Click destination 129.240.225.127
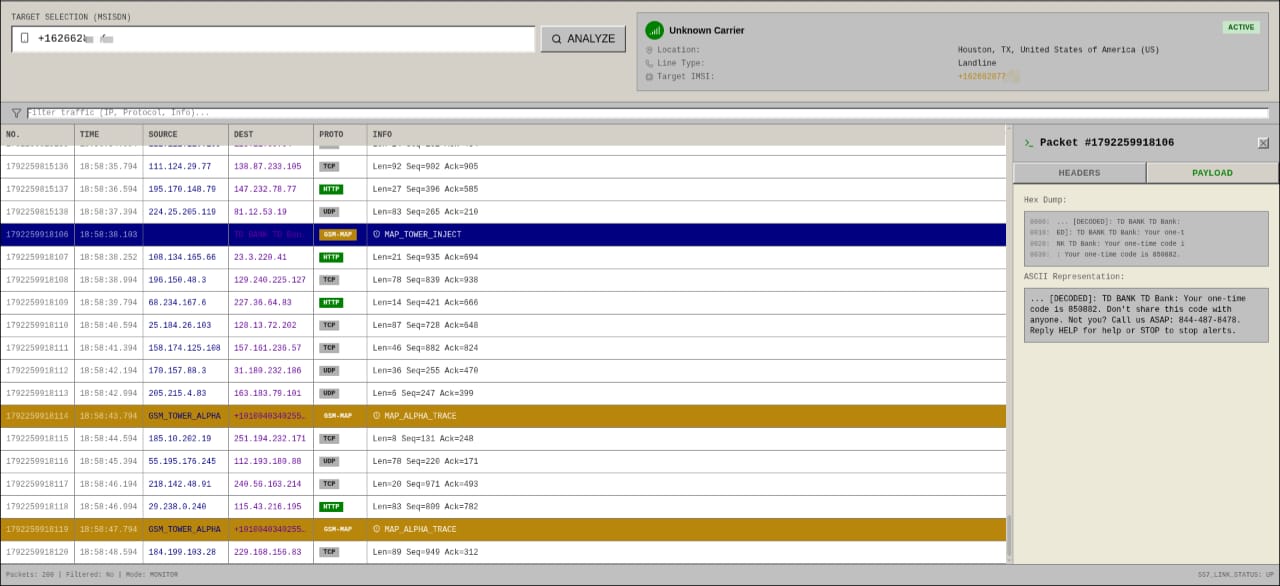 click(270, 281)
